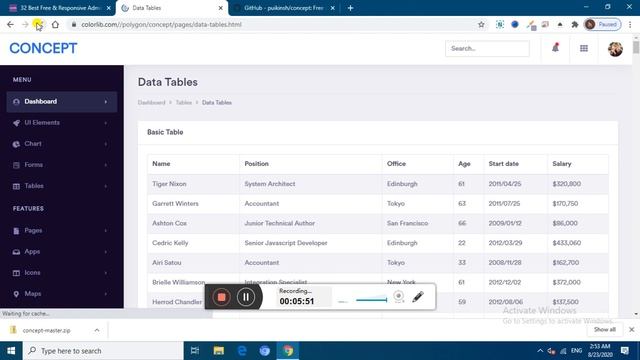
Task: Click the Forms sidebar icon
Action: 16,165
